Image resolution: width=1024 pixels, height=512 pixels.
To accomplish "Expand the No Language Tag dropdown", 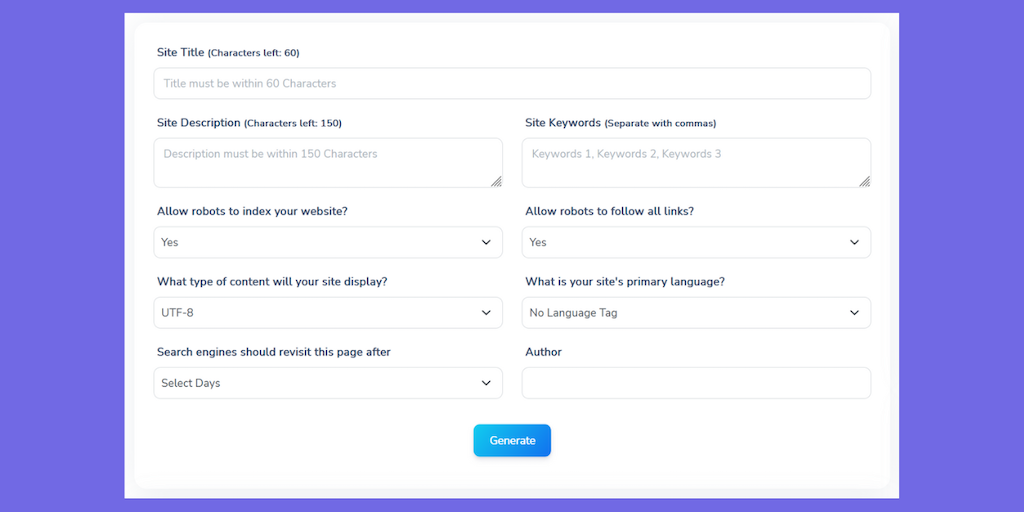I will tap(695, 313).
